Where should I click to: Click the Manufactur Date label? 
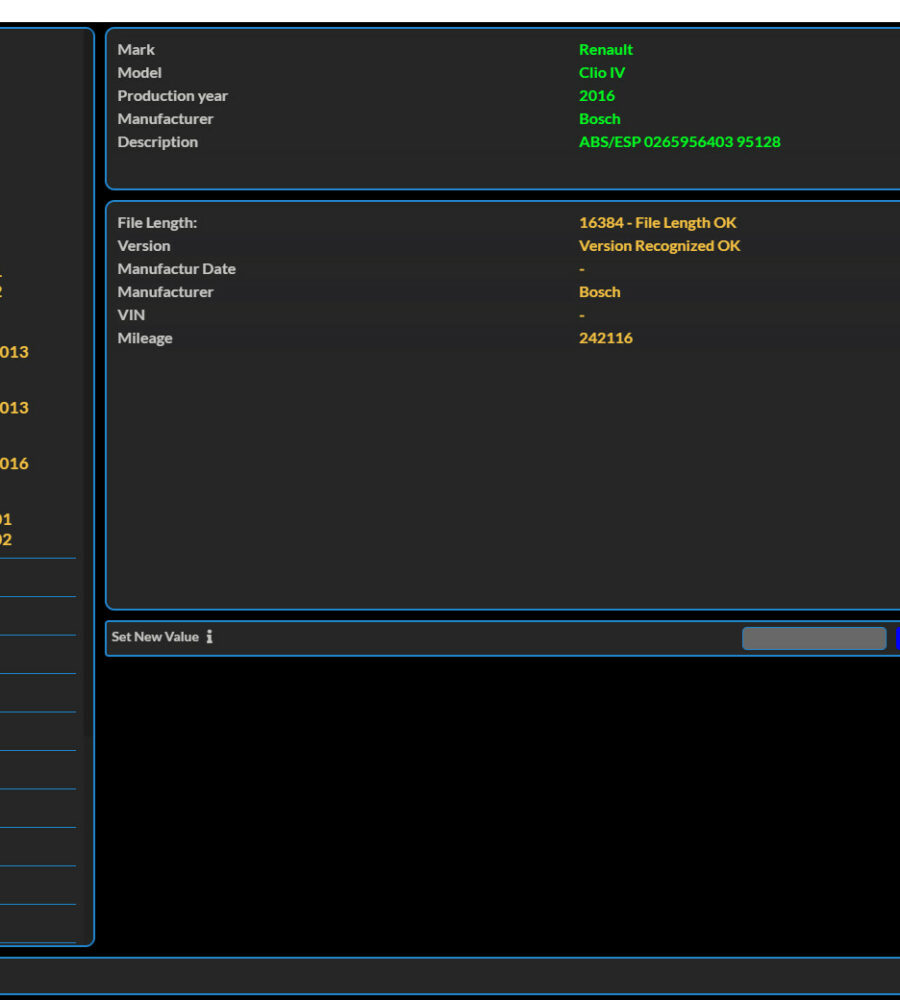point(176,269)
